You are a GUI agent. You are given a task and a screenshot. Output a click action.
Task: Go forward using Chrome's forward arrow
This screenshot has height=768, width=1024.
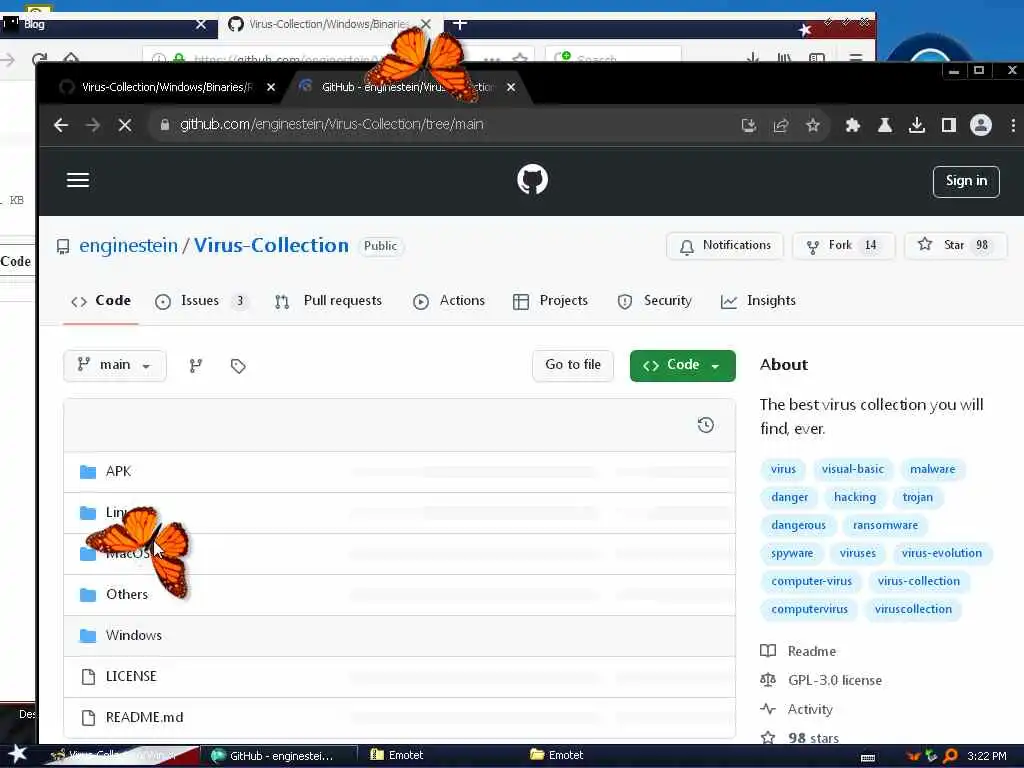[93, 125]
